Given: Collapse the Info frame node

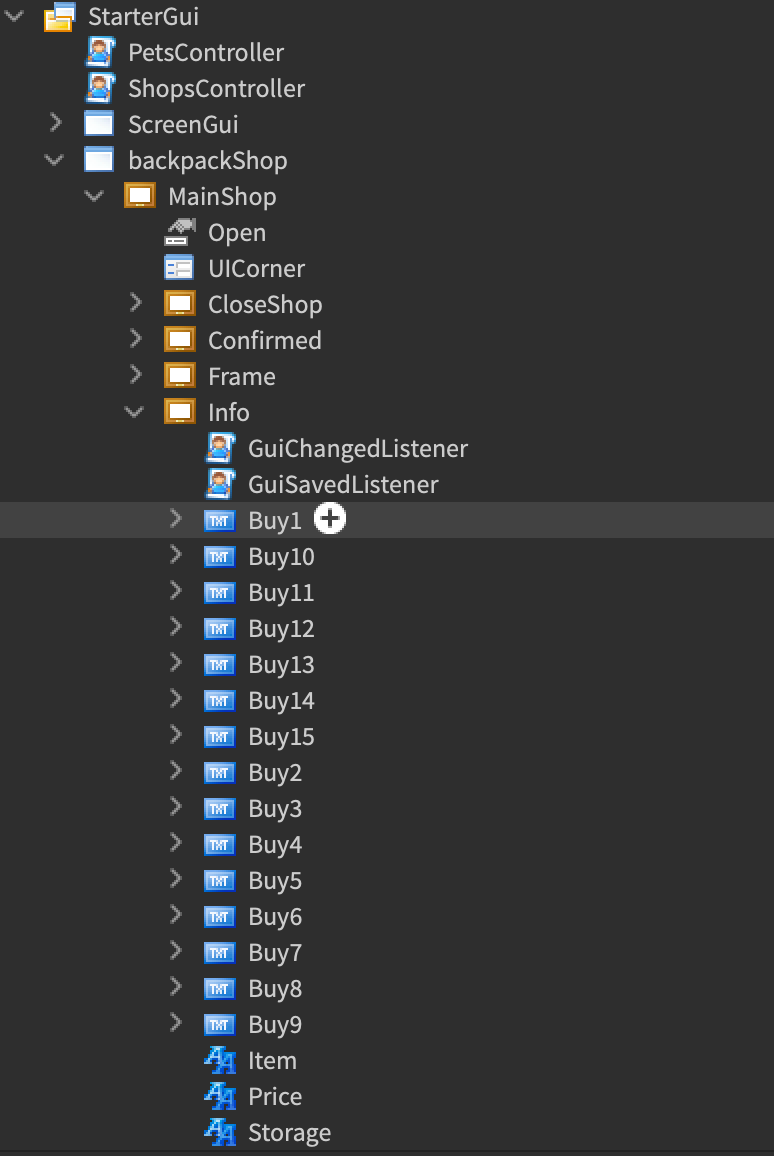Looking at the screenshot, I should [x=135, y=412].
